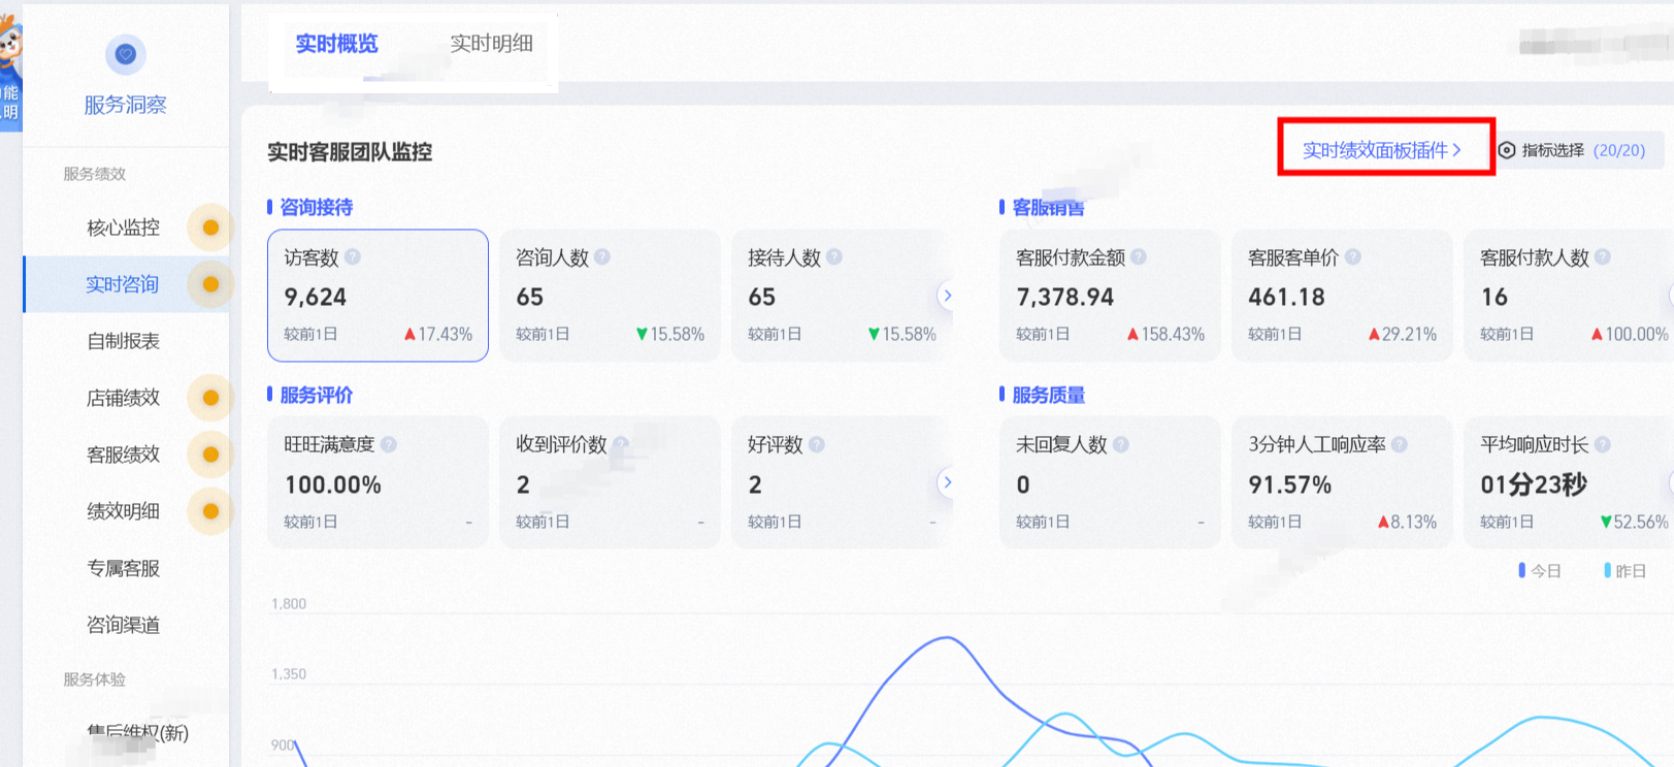Select the 未回复人数 metric card
1674x767 pixels.
pyautogui.click(x=1110, y=482)
